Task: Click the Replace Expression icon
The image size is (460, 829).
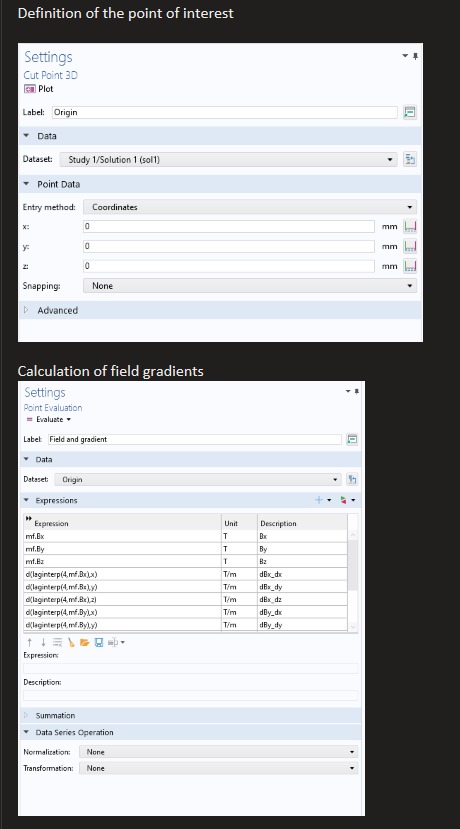Action: [x=344, y=500]
